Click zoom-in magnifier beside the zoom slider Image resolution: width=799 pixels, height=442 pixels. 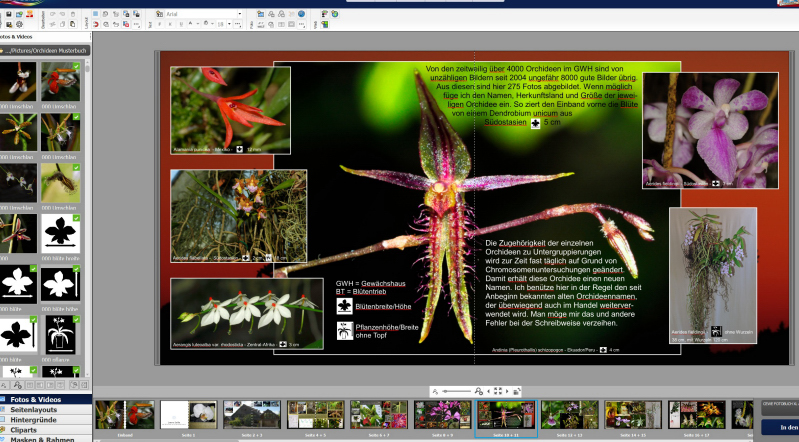point(479,391)
